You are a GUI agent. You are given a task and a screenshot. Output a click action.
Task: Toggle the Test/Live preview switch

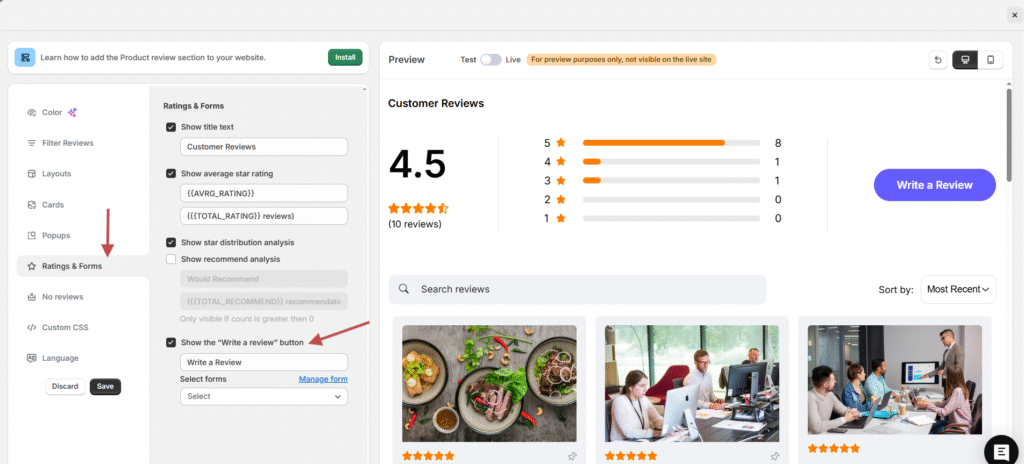point(490,60)
